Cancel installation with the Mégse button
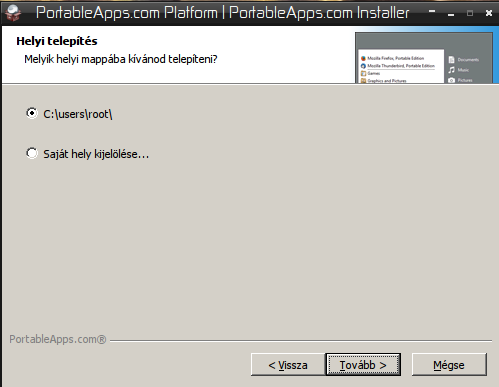Screen dimensions: 499x387 click(449, 365)
